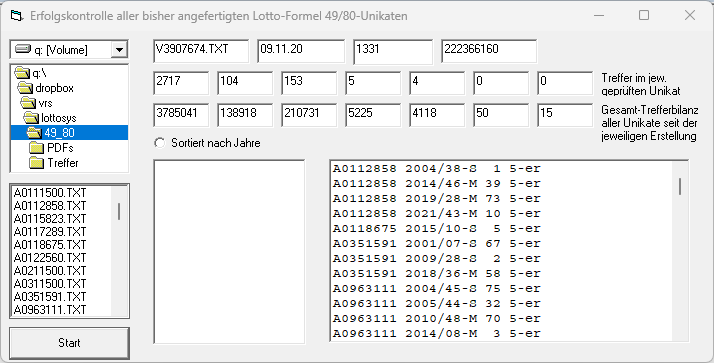714x363 pixels.
Task: Click the Unikat hits field showing 5
Action: tap(373, 83)
